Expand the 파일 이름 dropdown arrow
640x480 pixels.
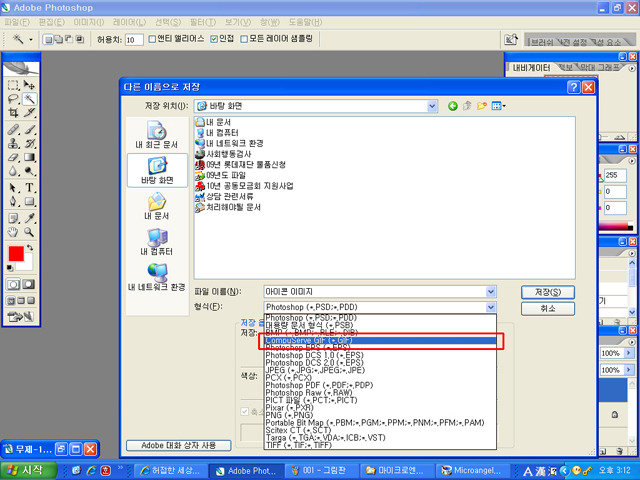pyautogui.click(x=491, y=291)
